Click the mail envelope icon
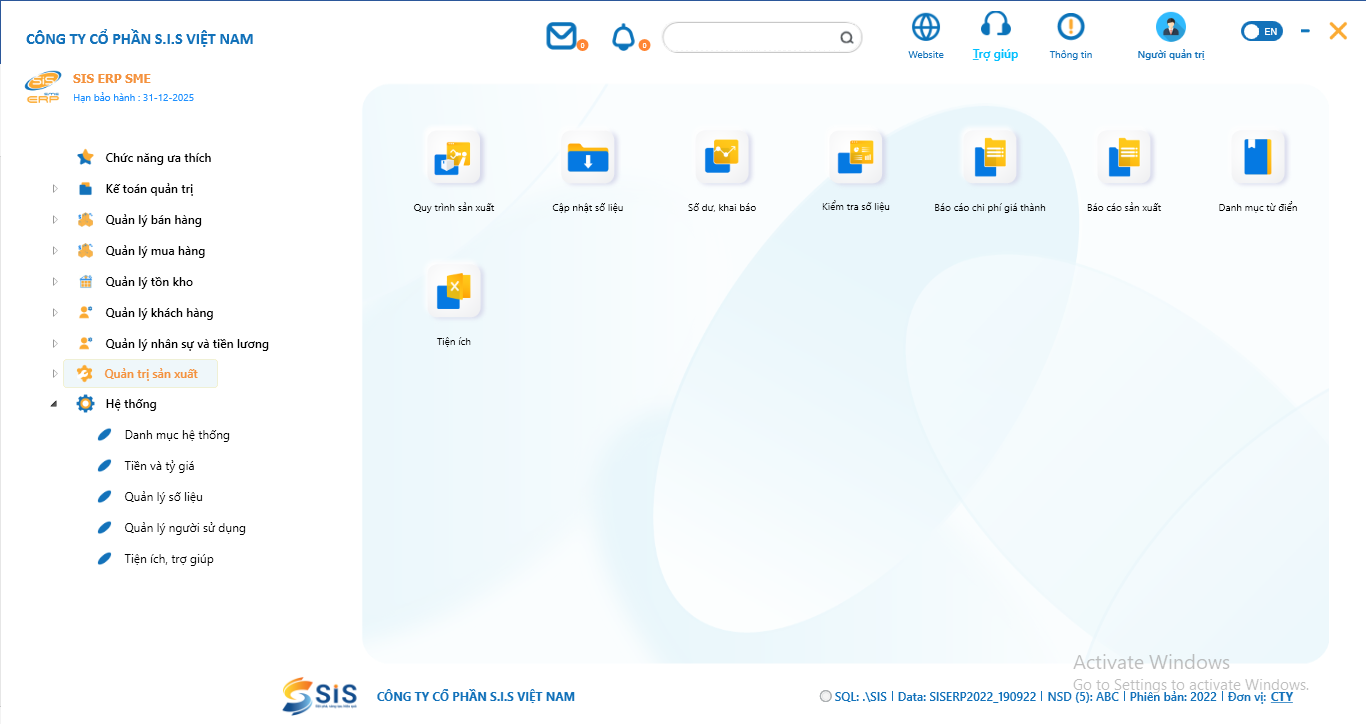This screenshot has width=1366, height=724. 561,36
